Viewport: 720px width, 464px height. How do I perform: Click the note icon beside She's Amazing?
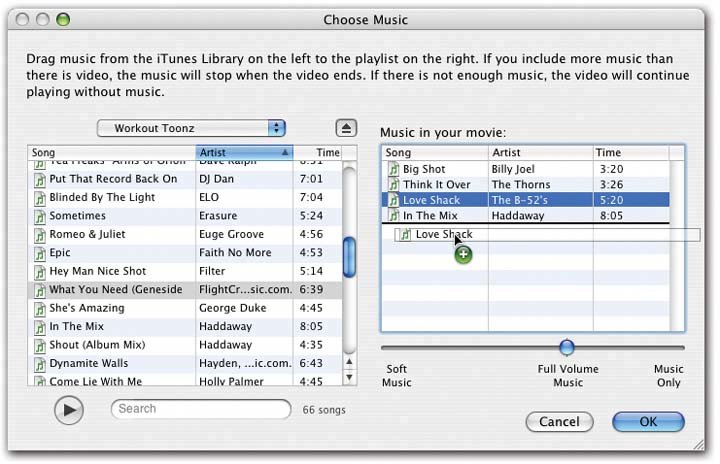tap(40, 309)
